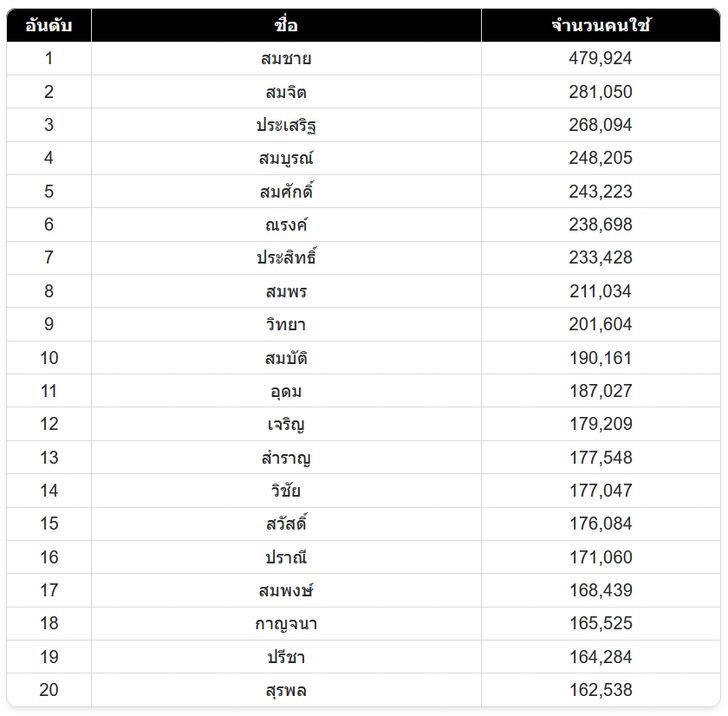Select the name สมจิต
Image resolution: width=728 pixels, height=716 pixels.
[x=286, y=92]
